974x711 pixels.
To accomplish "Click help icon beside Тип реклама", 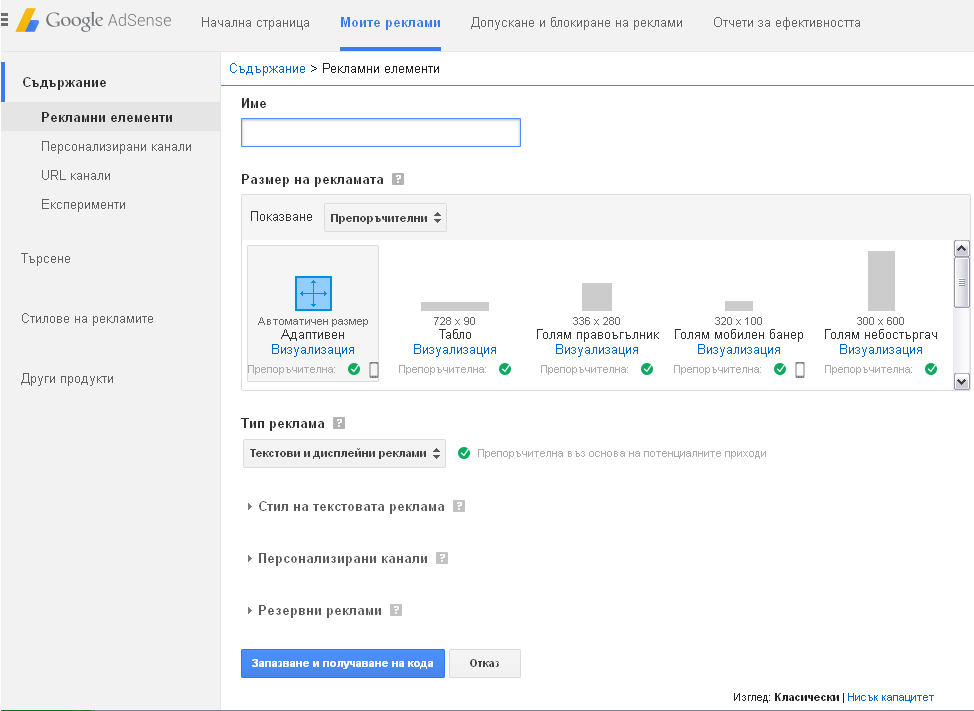I will [x=339, y=423].
